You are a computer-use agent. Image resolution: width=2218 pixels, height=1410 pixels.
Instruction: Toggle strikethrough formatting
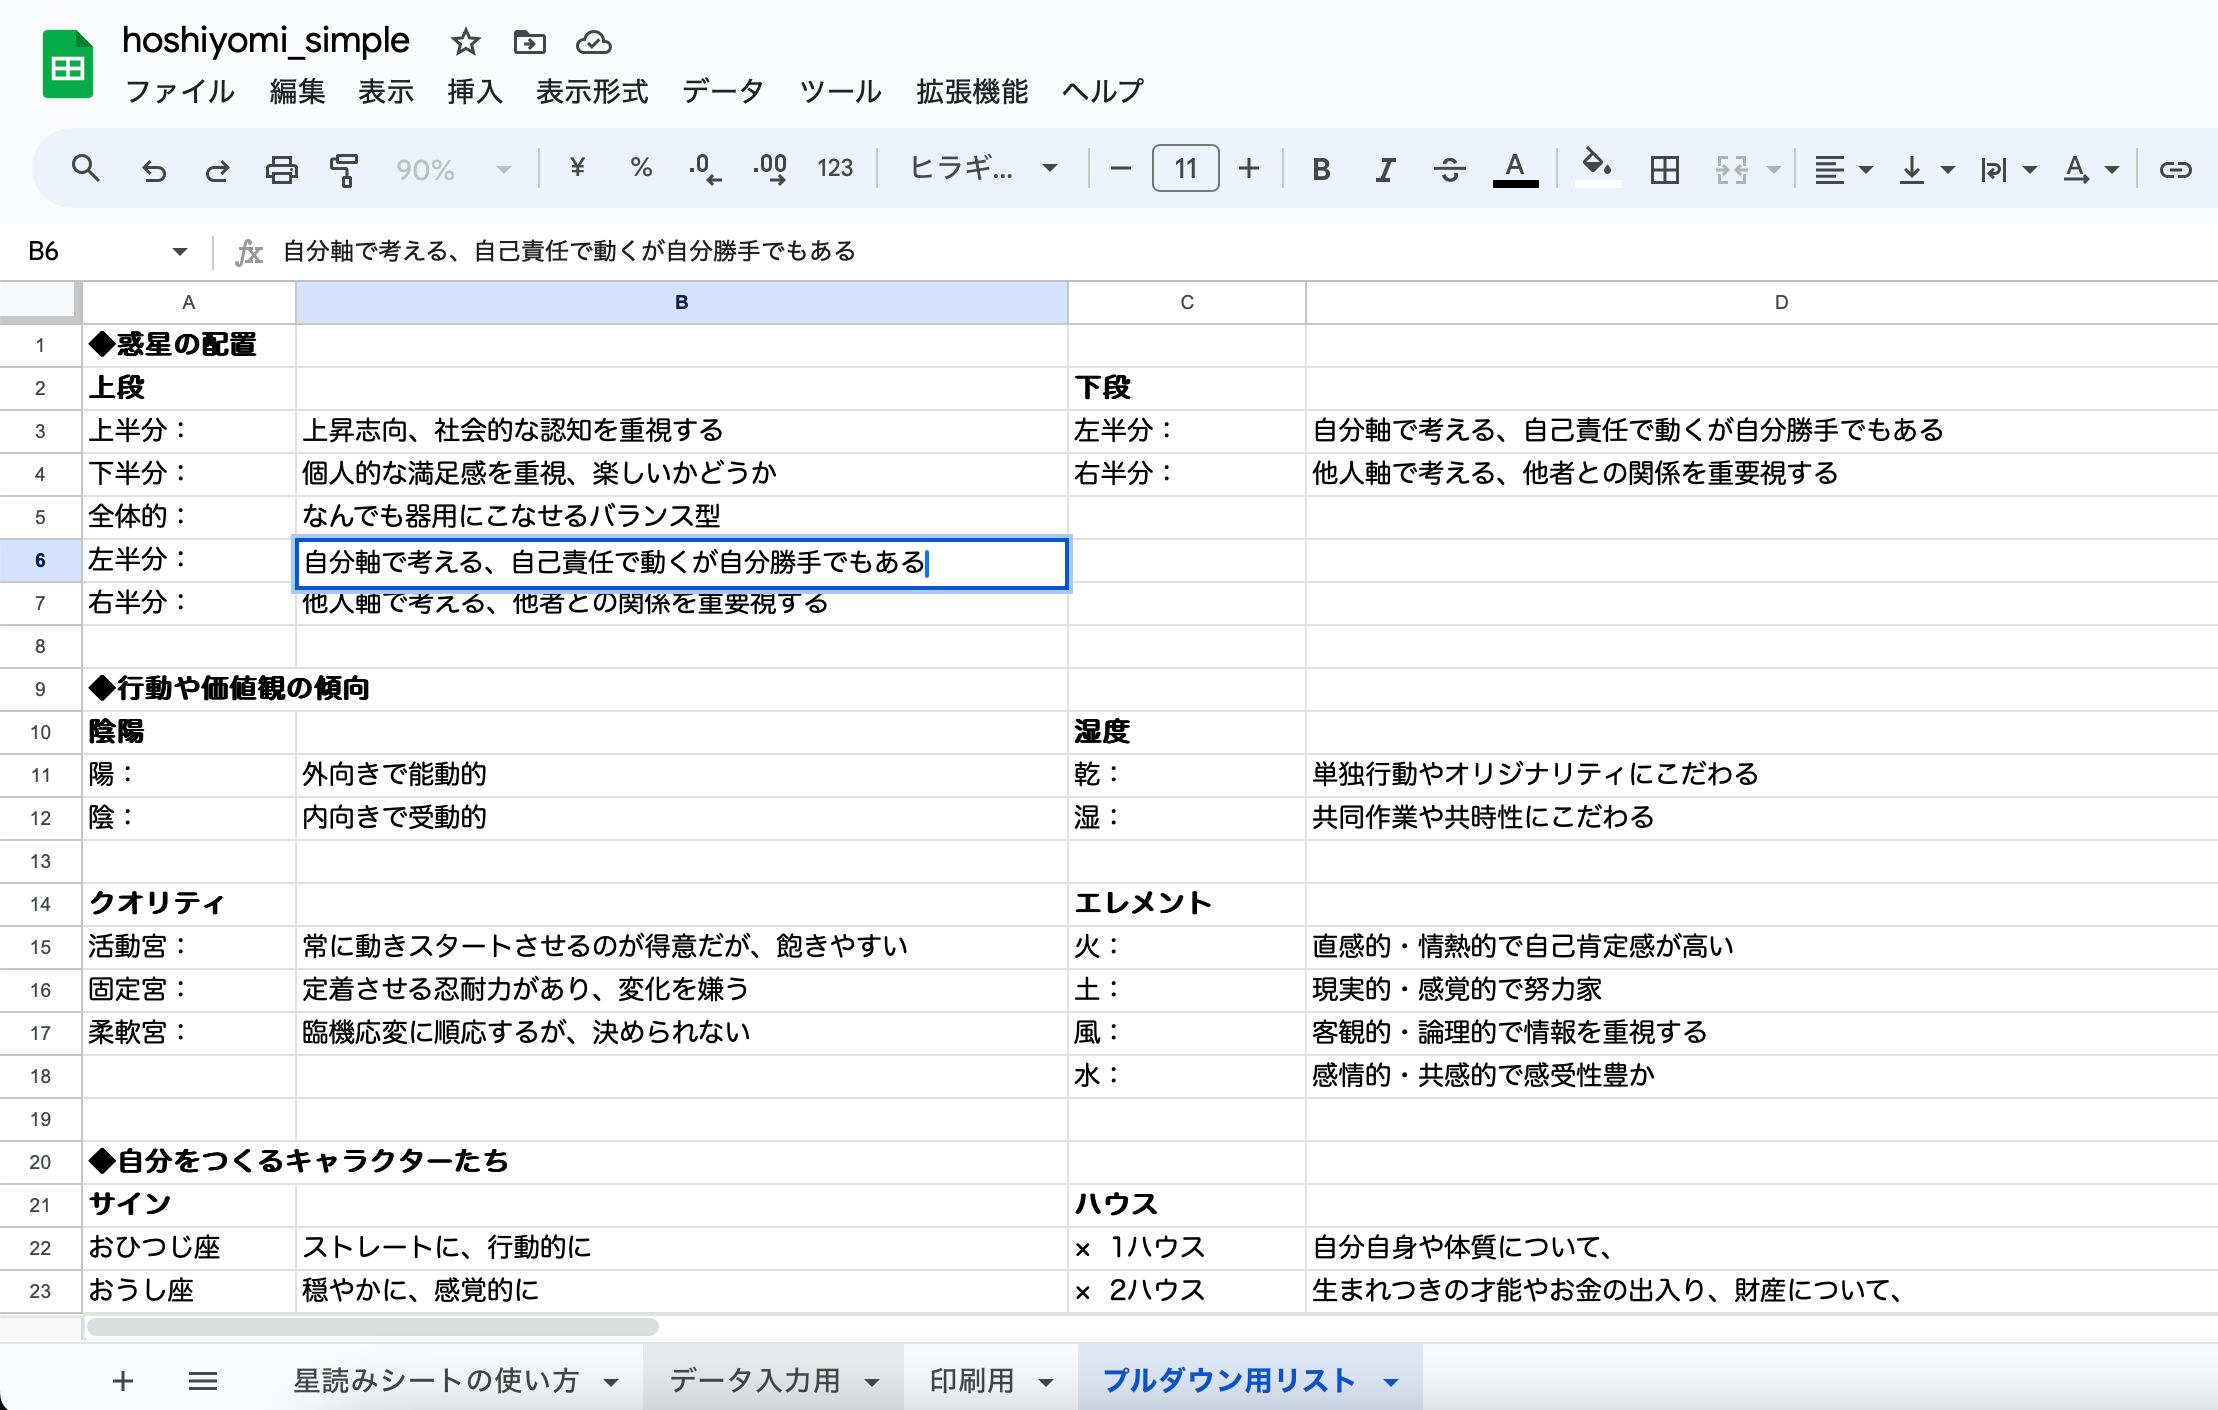tap(1449, 170)
